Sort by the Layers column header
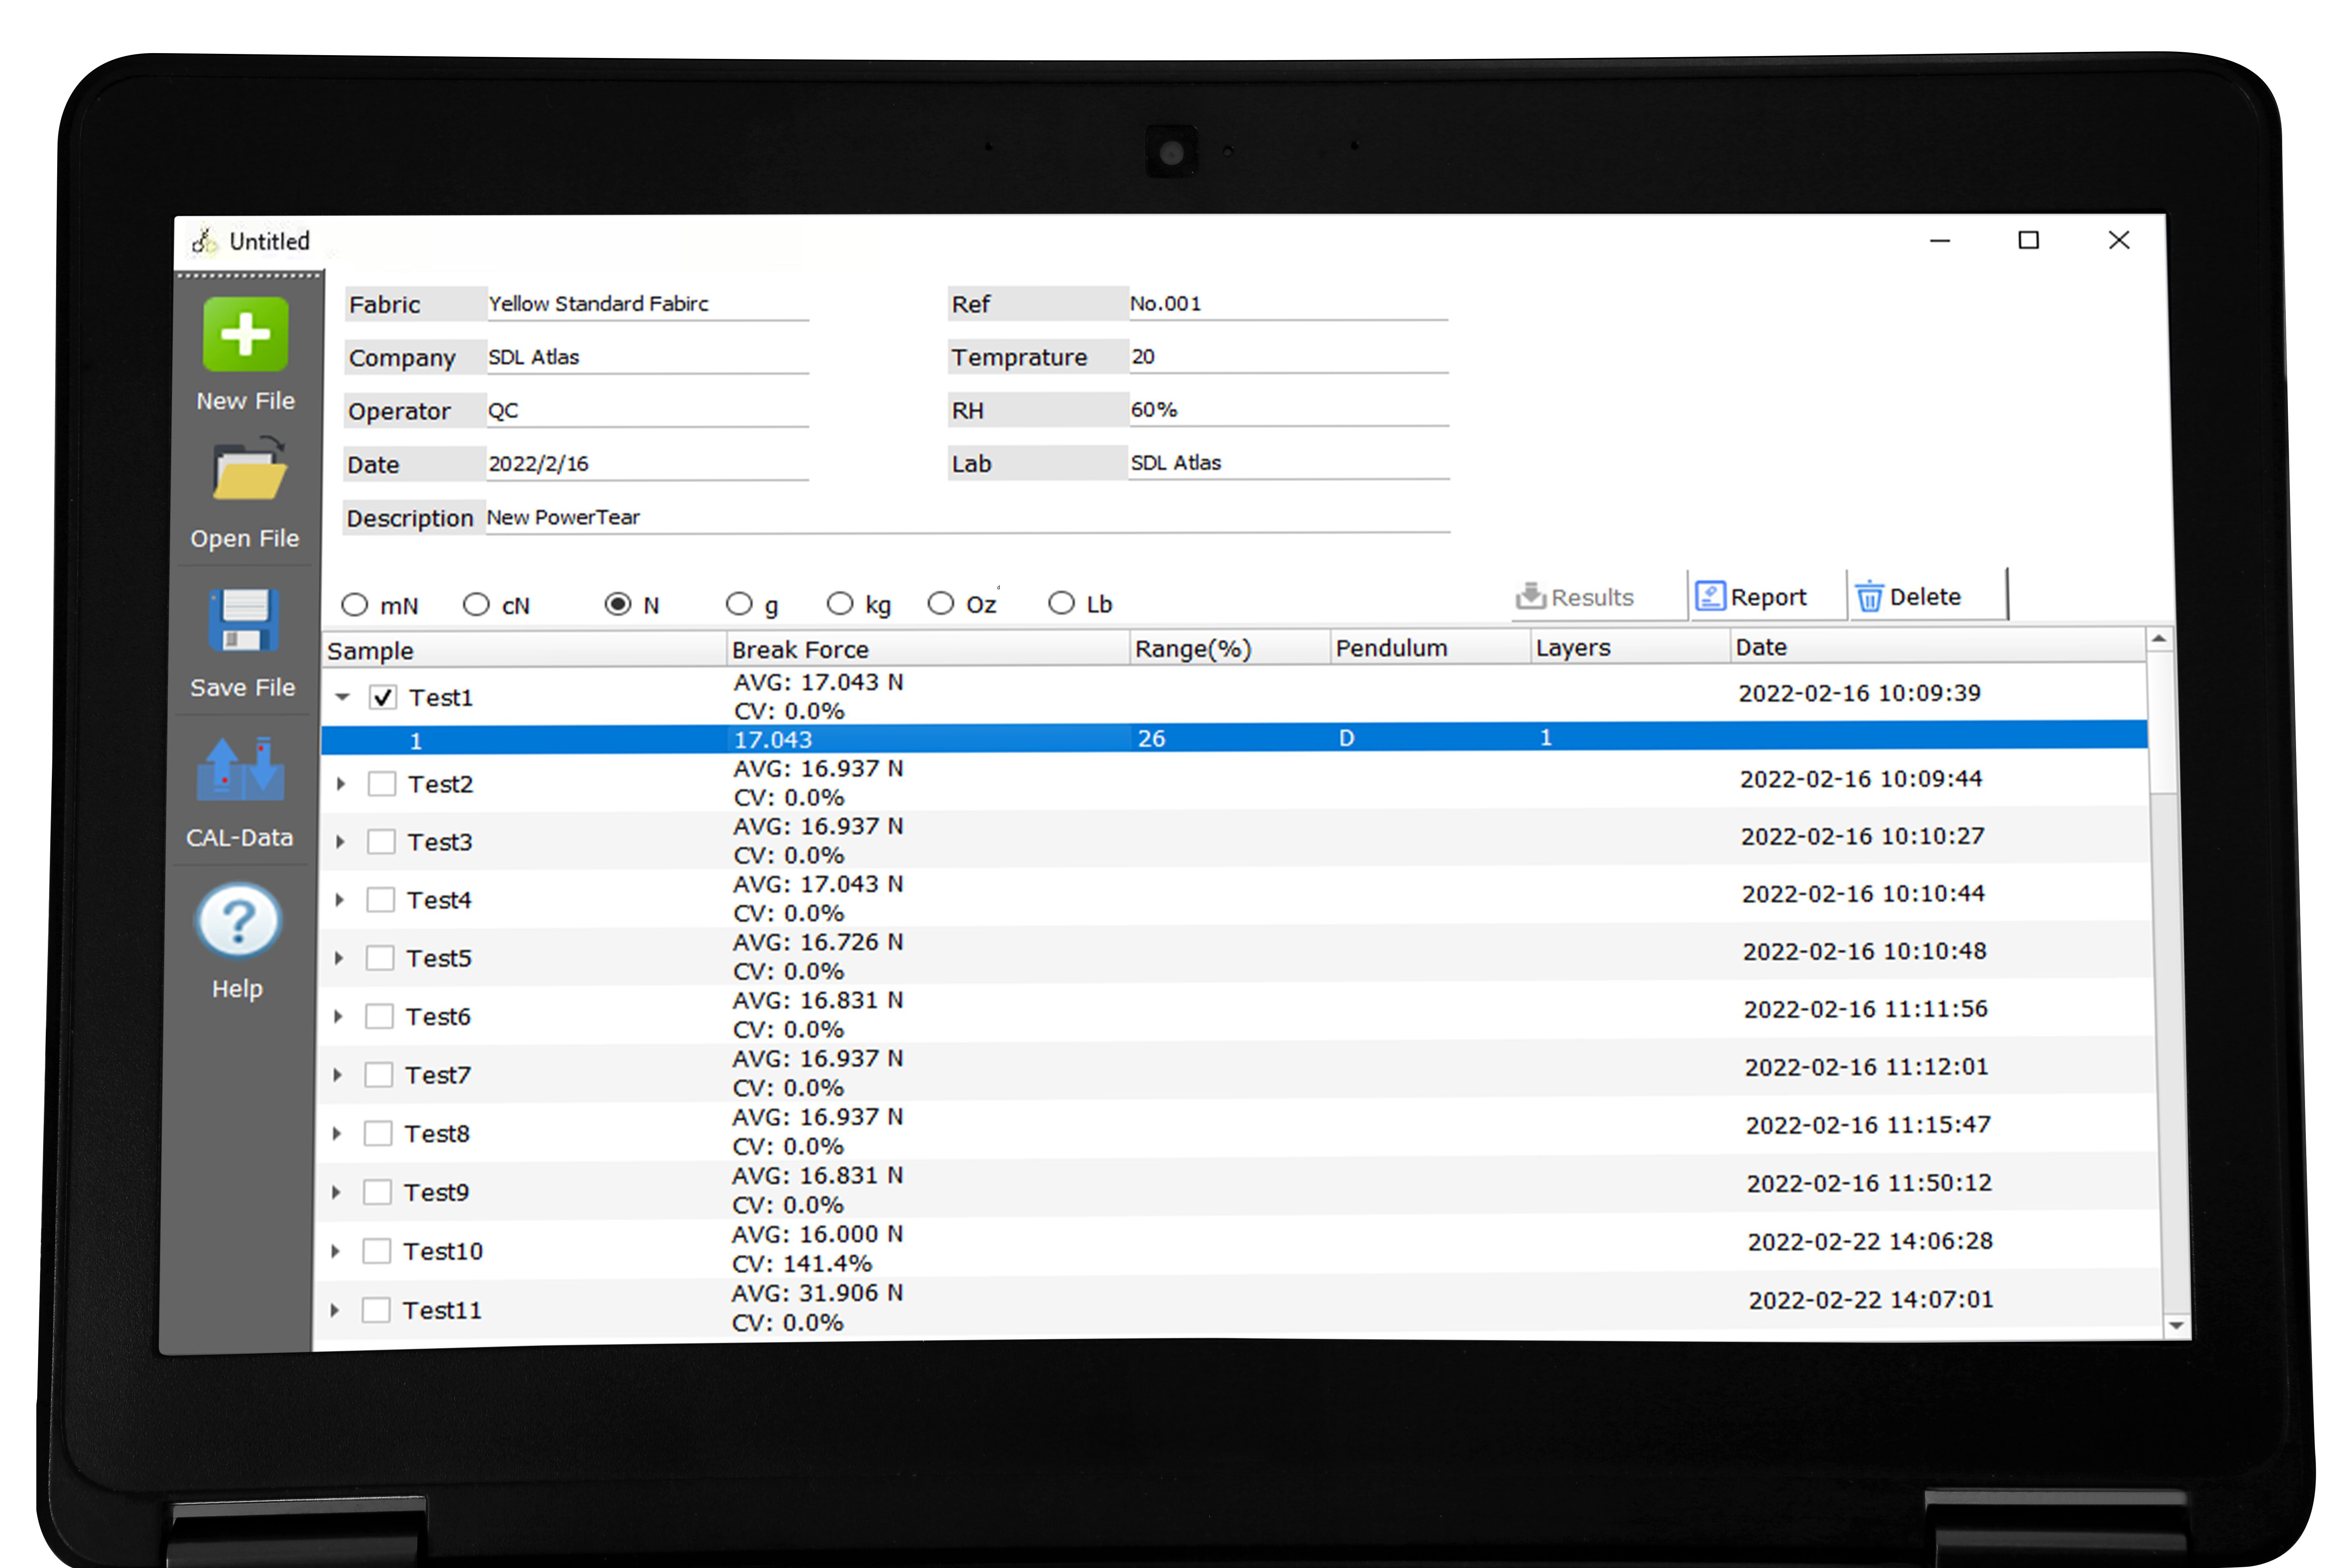 point(1630,647)
